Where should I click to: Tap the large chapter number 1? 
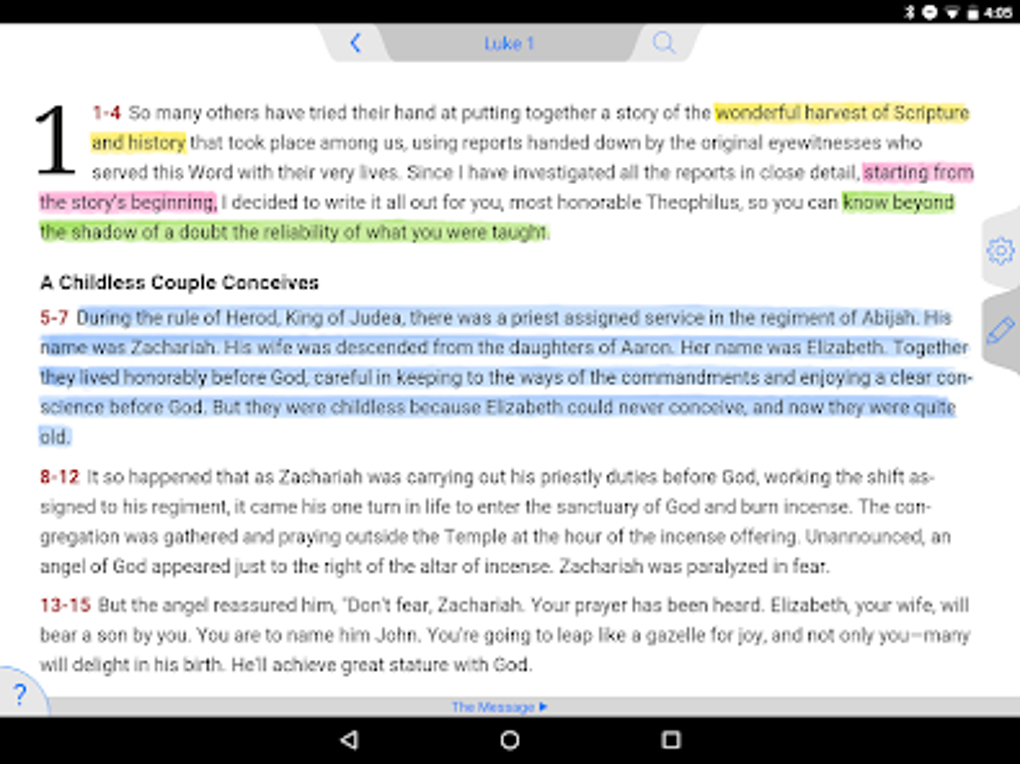click(x=55, y=140)
